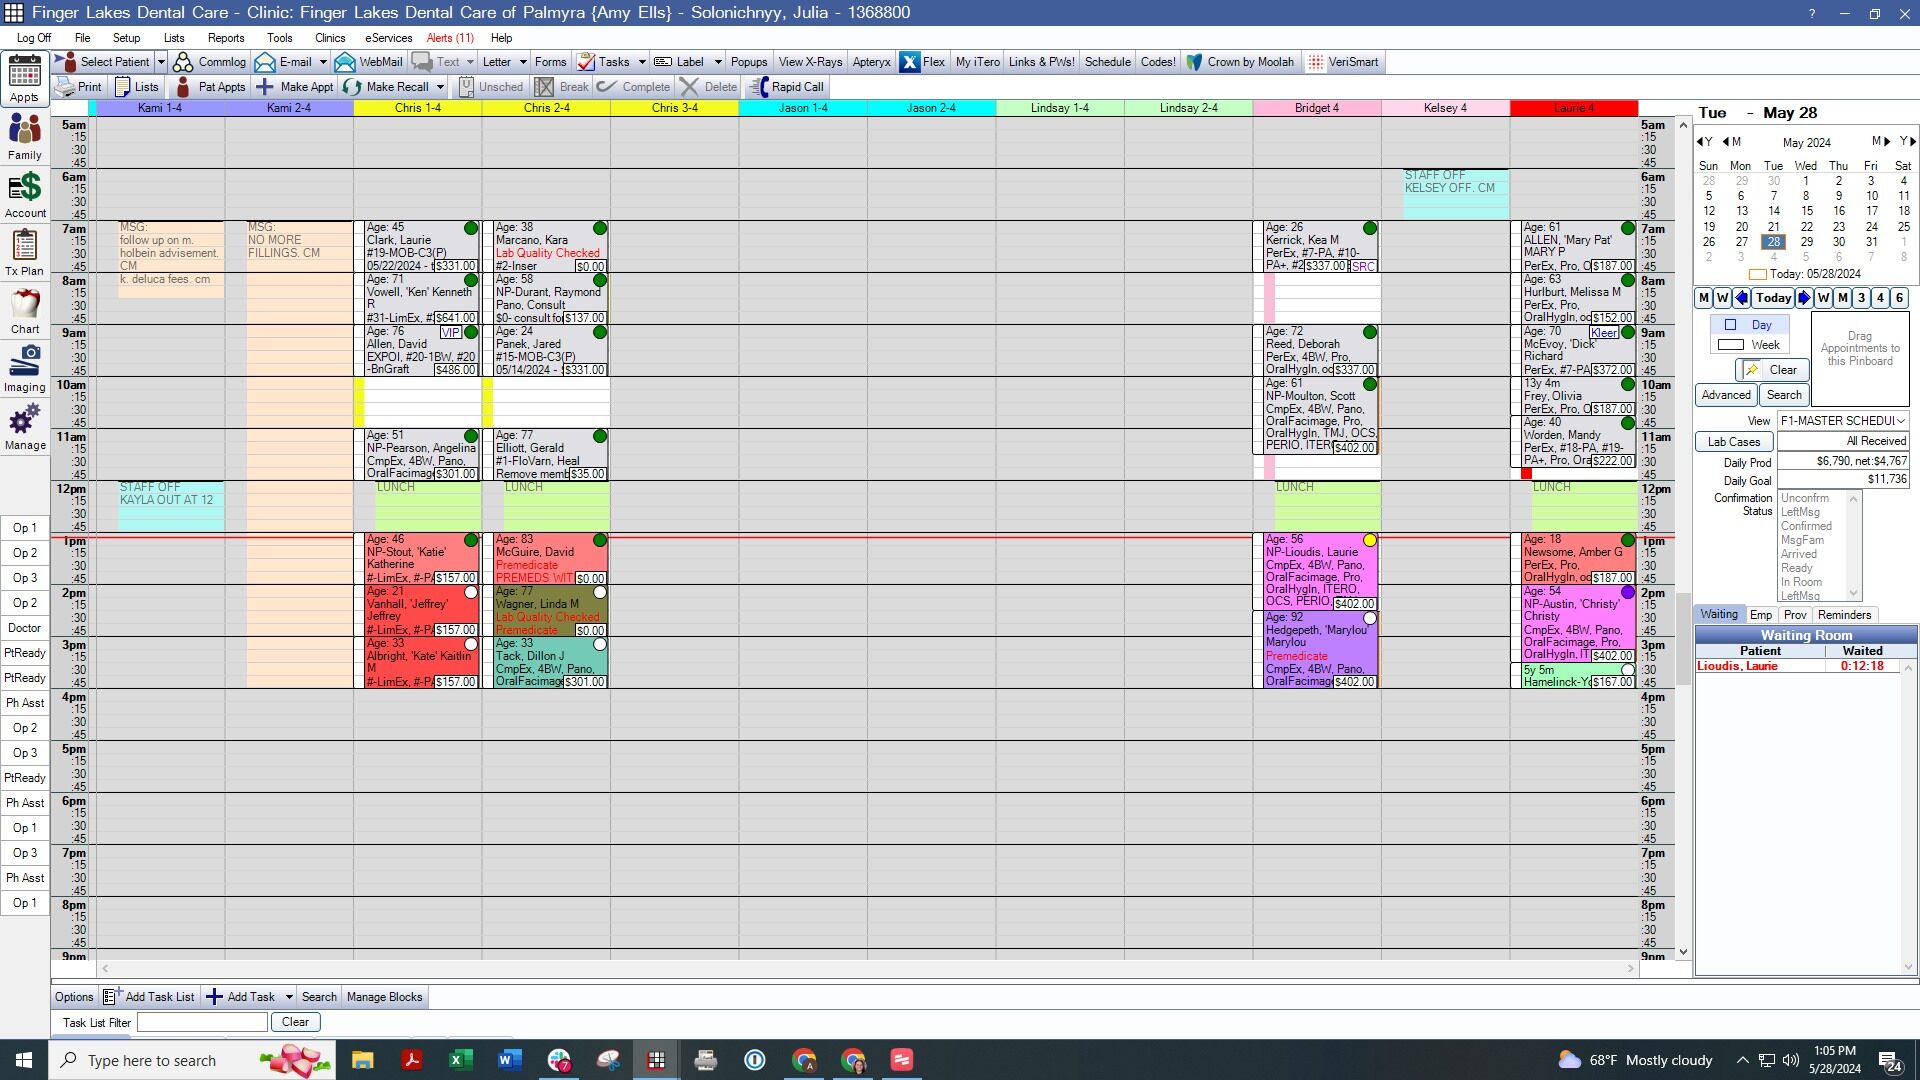
Task: Open the eServices menu
Action: pos(388,38)
